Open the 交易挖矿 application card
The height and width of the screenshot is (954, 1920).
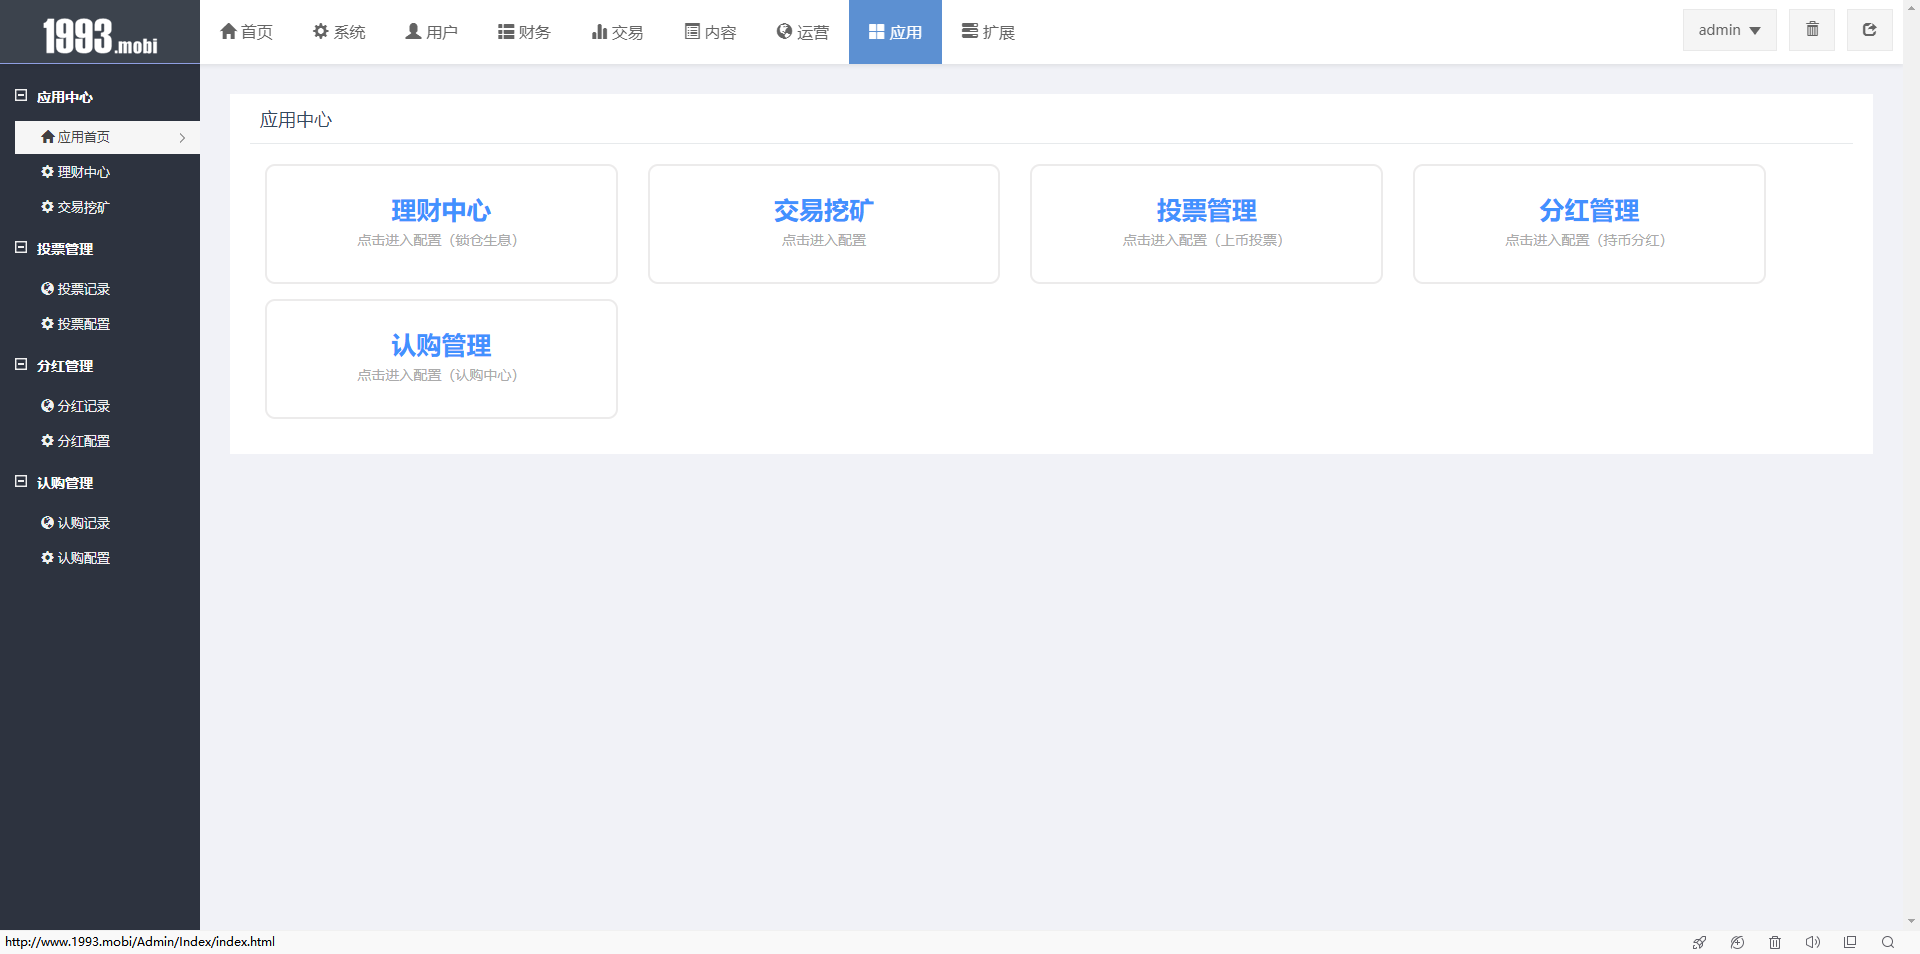(x=823, y=224)
